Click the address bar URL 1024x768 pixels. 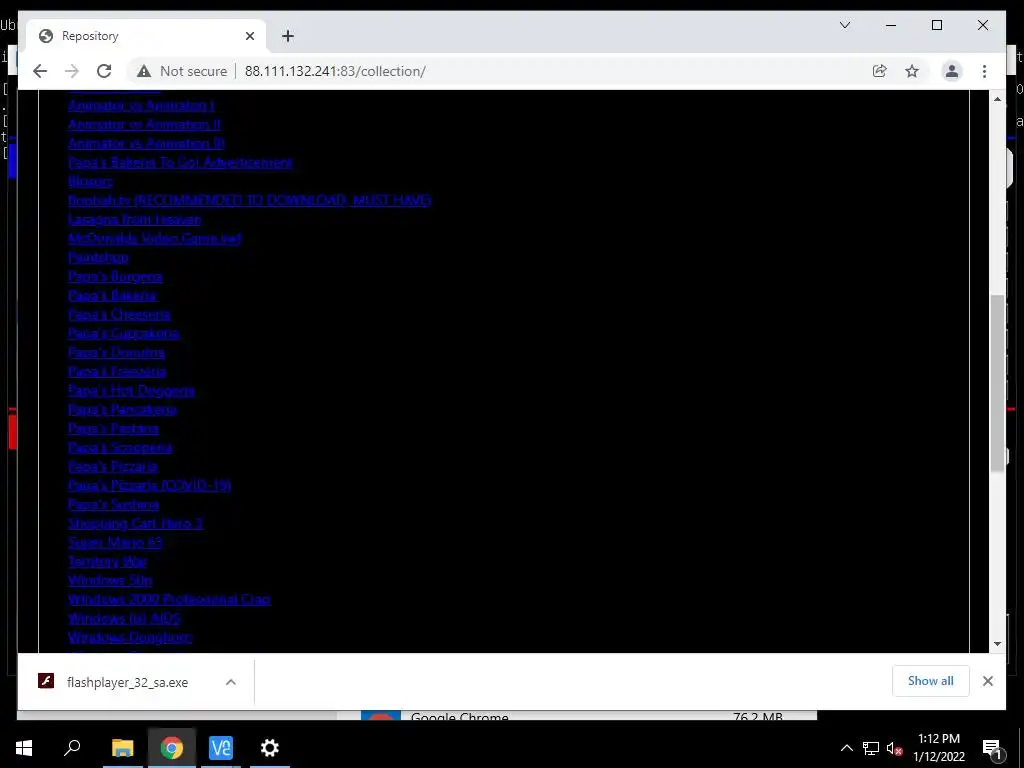pyautogui.click(x=335, y=71)
